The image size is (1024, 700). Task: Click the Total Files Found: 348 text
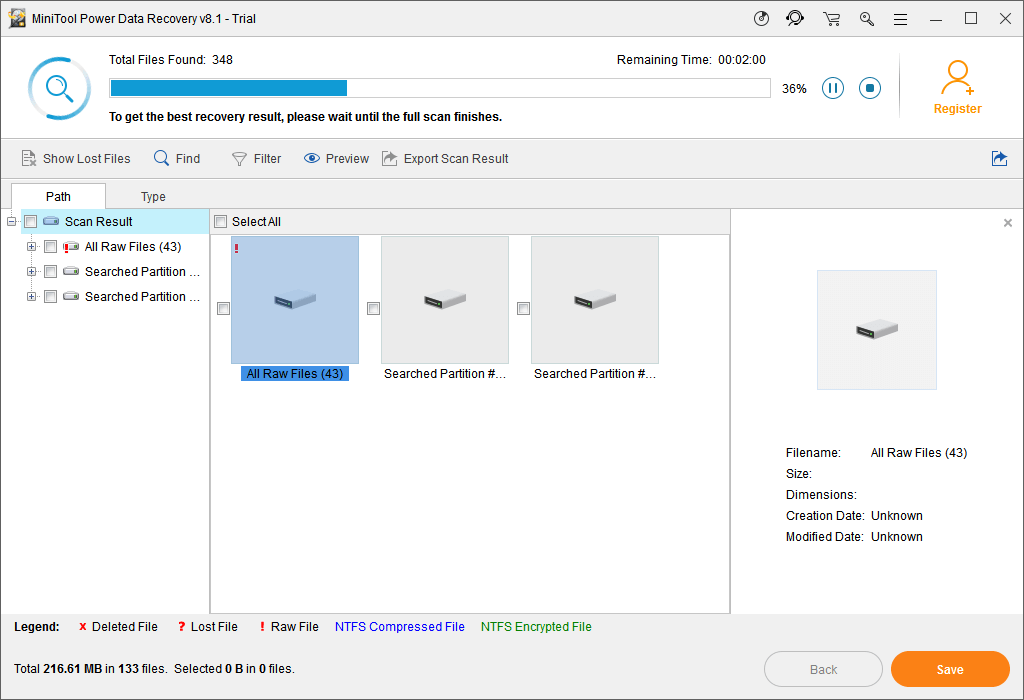(x=170, y=60)
